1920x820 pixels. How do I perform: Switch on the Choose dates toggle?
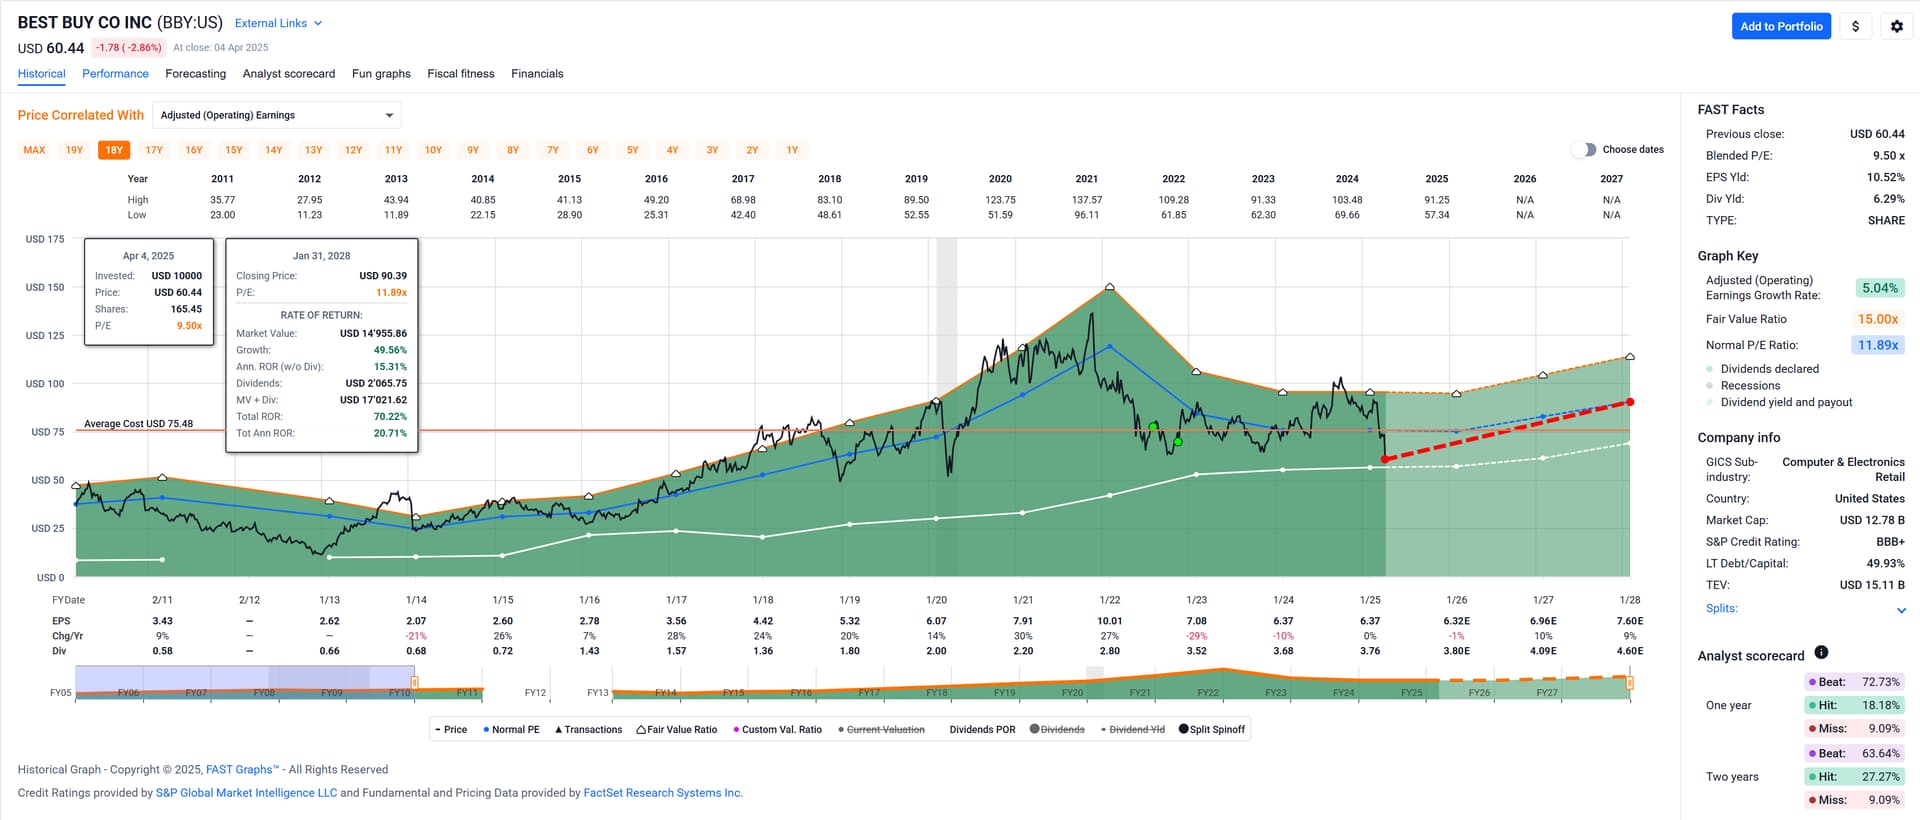point(1583,150)
